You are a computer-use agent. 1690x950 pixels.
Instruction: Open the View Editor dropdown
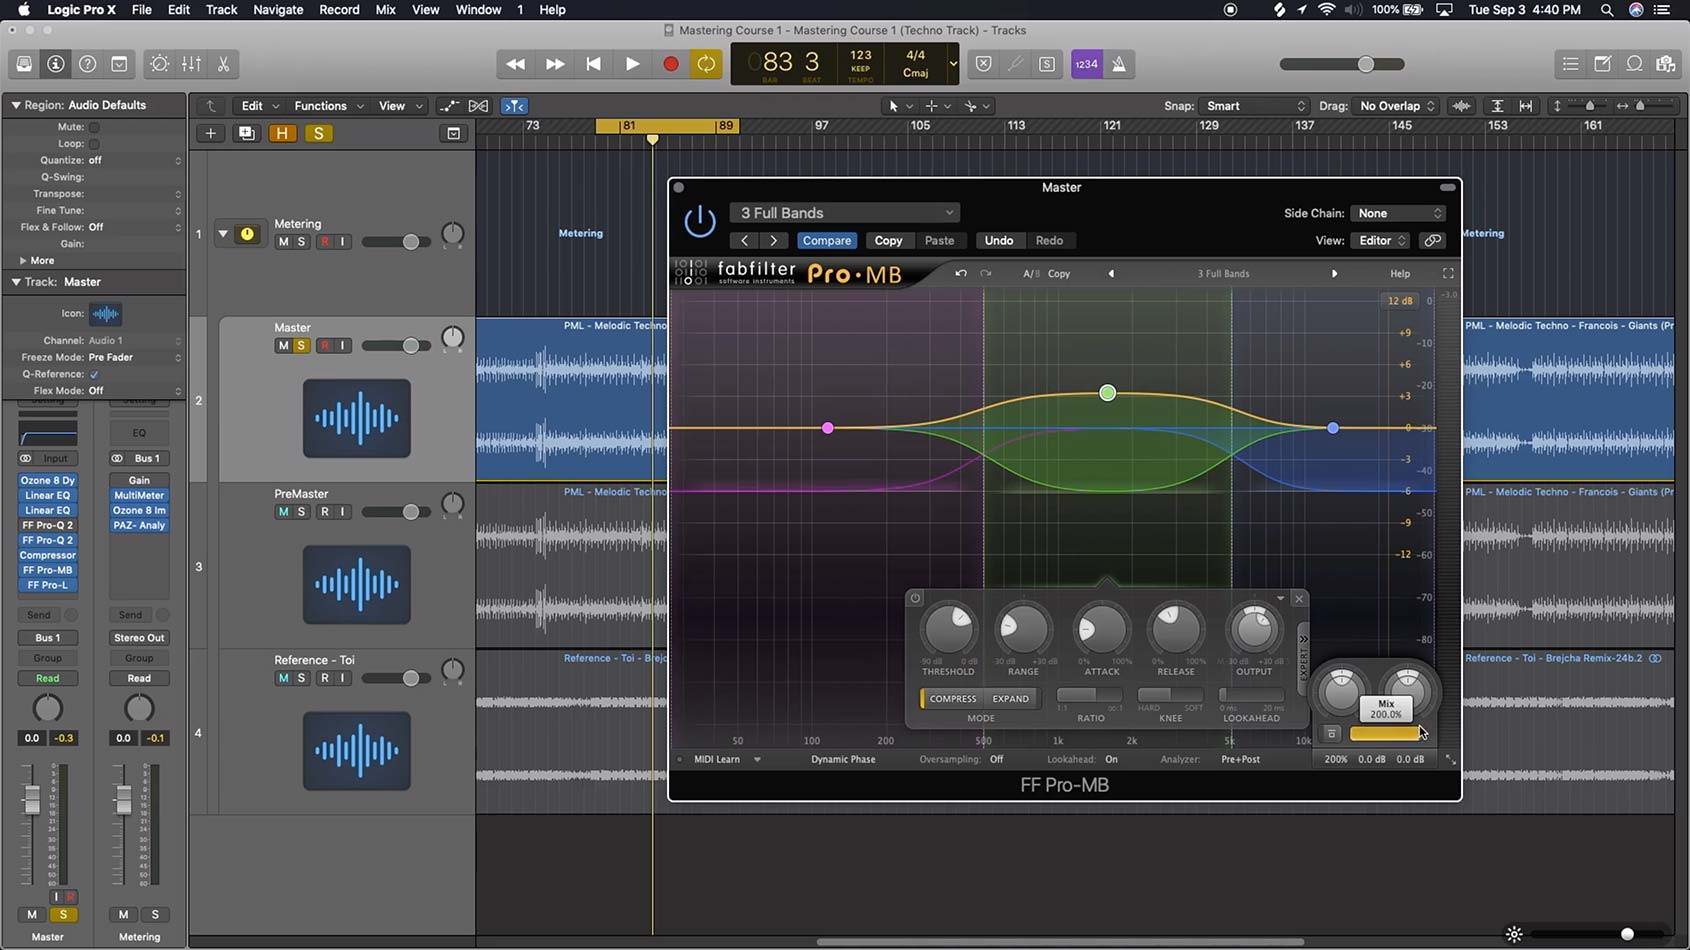[x=1381, y=241]
